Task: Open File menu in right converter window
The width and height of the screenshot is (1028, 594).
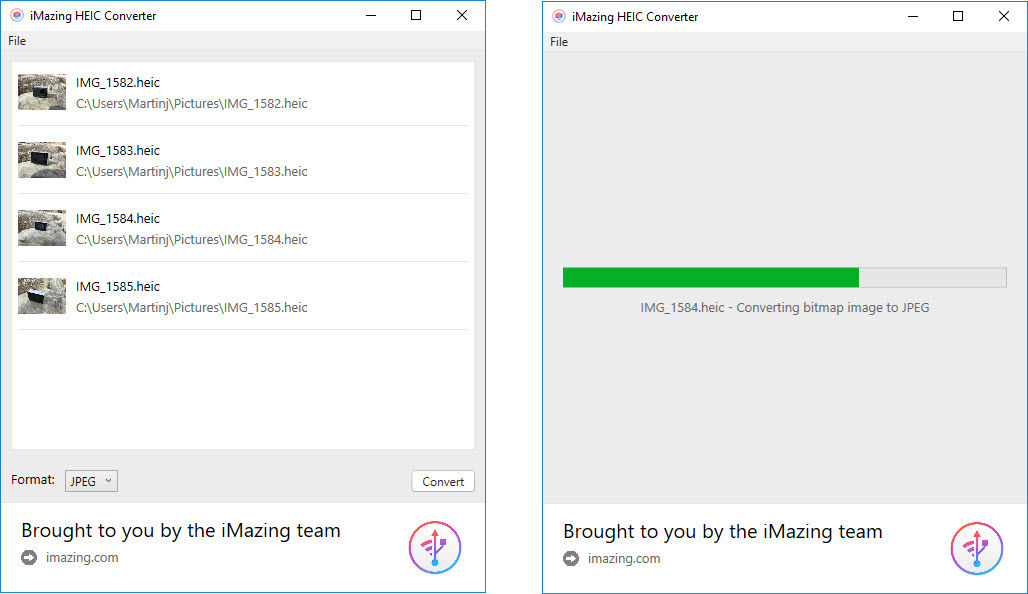Action: 559,42
